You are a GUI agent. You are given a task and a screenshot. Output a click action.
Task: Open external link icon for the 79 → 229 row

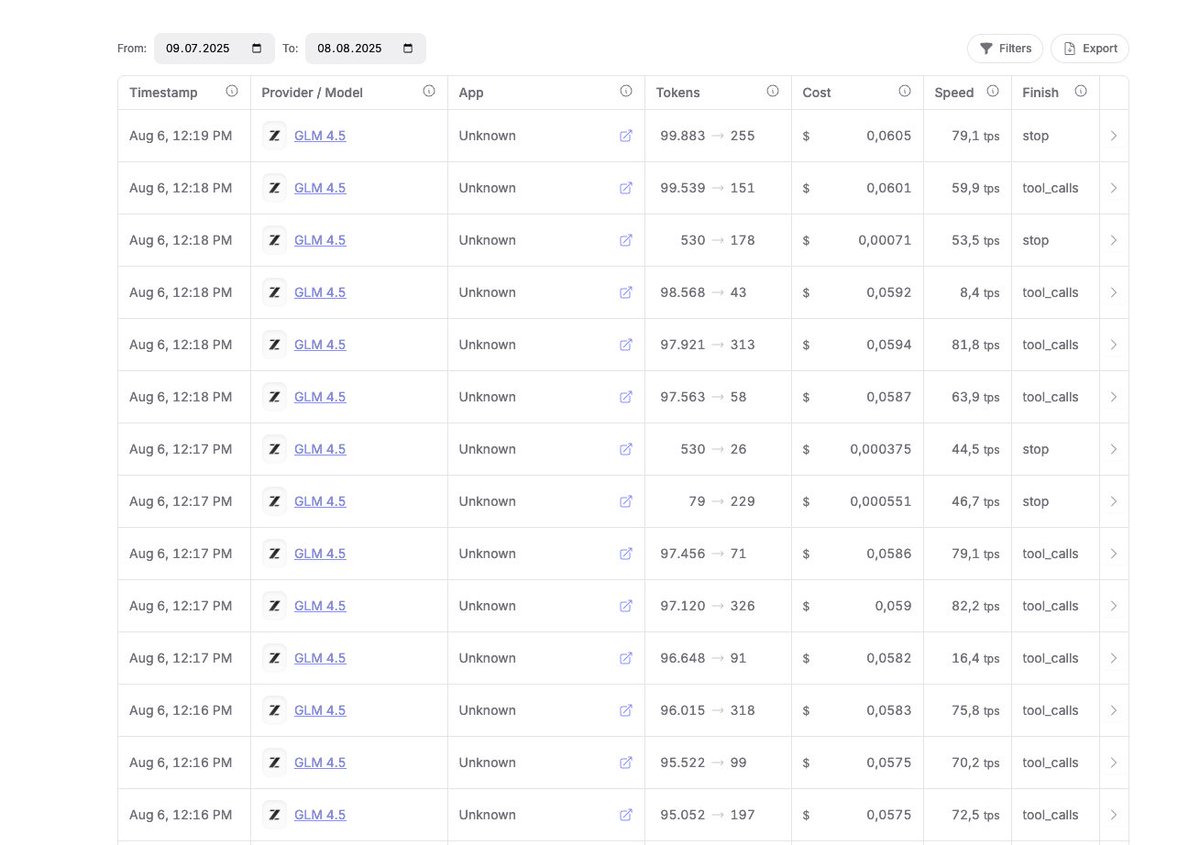(626, 501)
